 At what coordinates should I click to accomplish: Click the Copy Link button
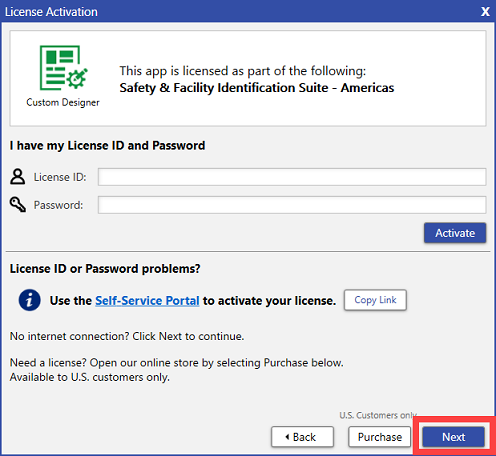click(x=375, y=300)
